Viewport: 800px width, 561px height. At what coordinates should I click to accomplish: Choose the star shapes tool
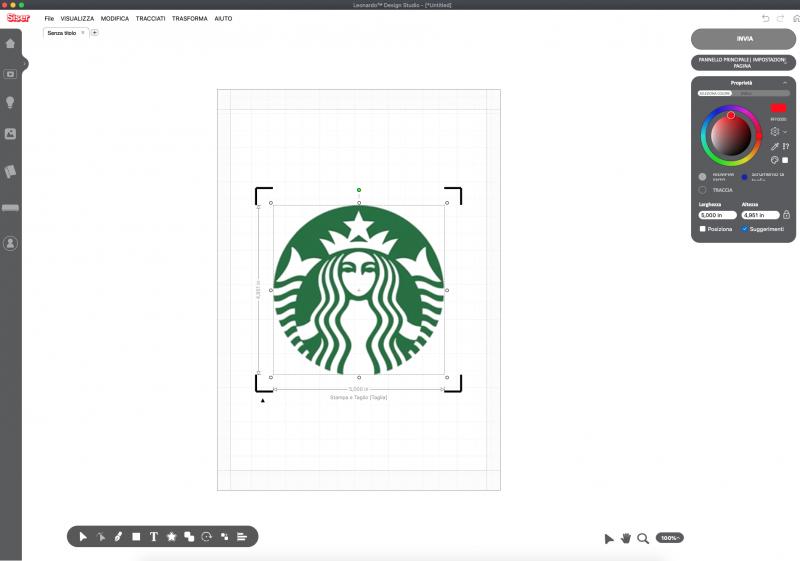tap(171, 537)
